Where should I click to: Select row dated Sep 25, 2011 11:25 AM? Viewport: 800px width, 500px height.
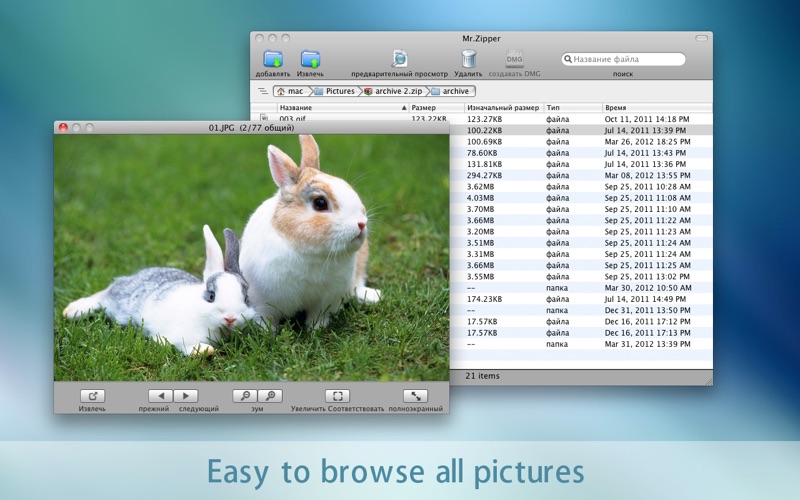[581, 265]
